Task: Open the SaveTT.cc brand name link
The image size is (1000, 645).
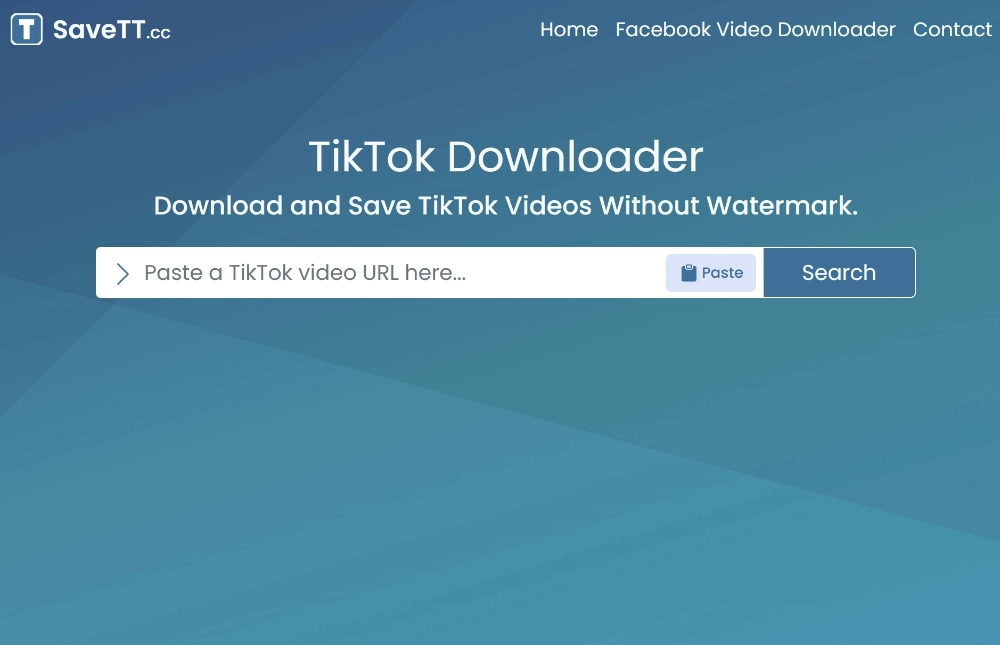Action: (x=112, y=30)
